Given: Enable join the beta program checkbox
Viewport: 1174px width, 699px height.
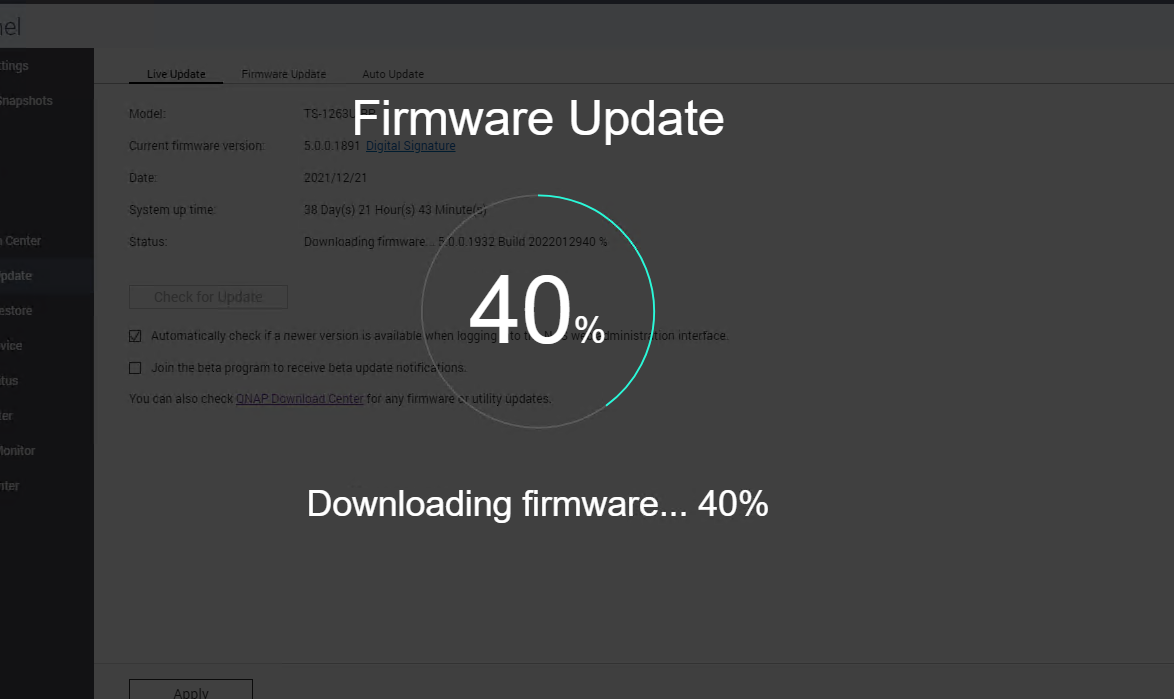Looking at the screenshot, I should tap(135, 368).
